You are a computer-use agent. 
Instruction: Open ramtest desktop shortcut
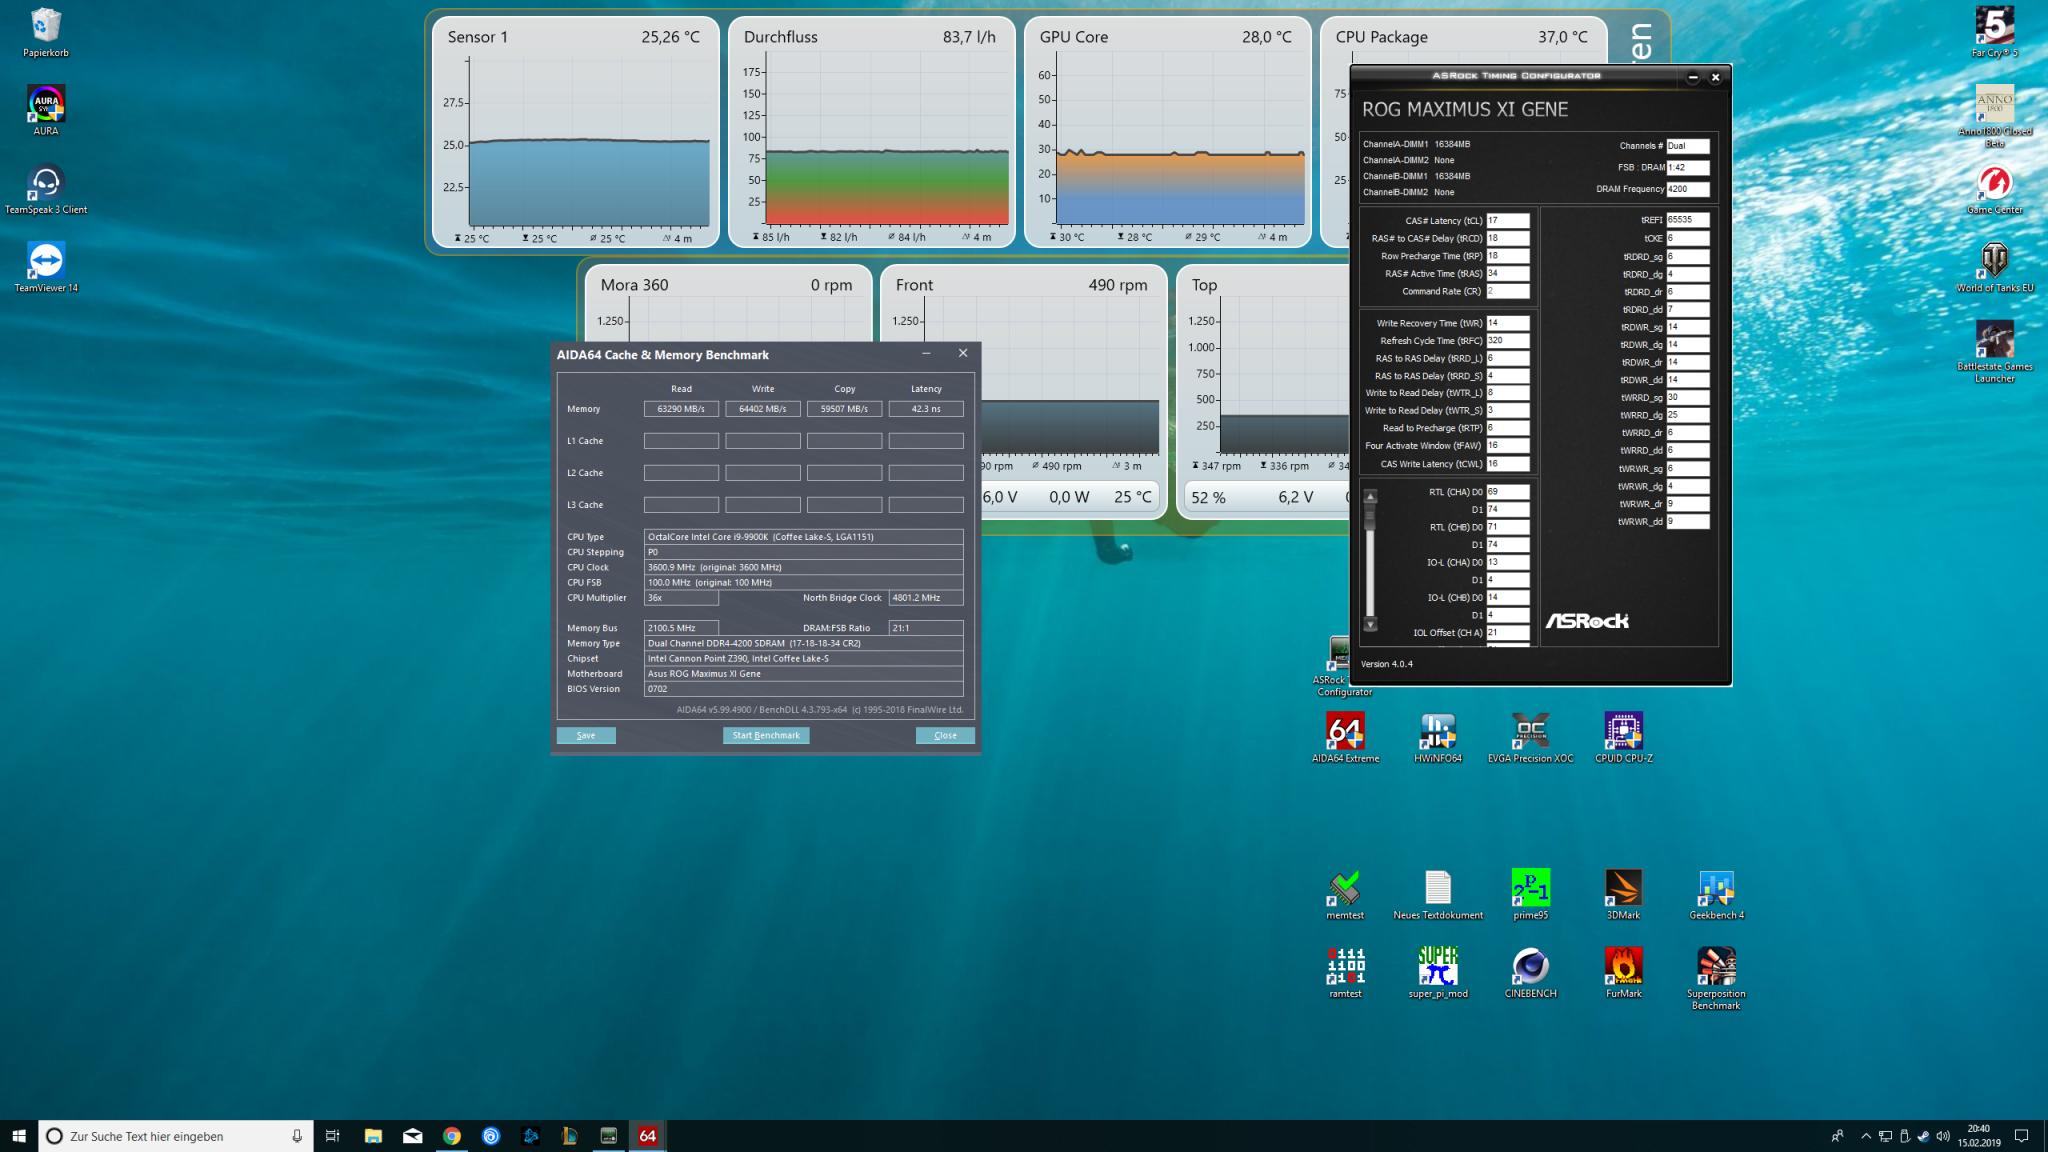[1345, 973]
